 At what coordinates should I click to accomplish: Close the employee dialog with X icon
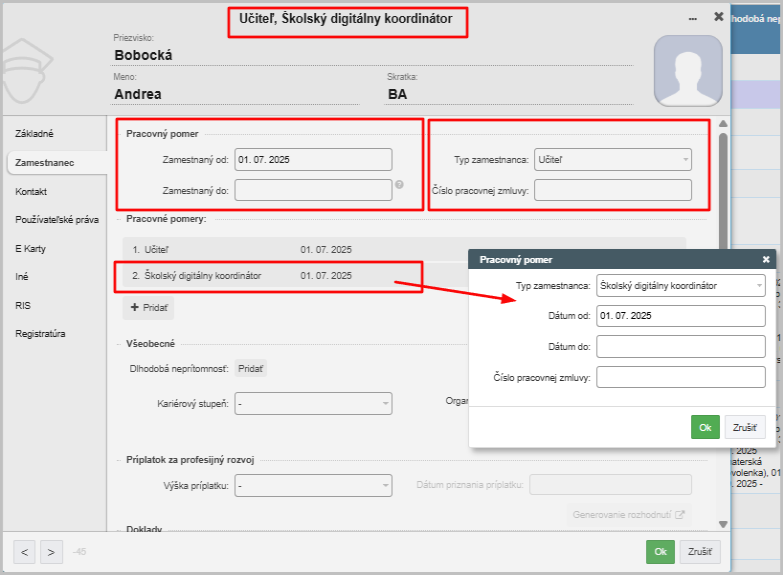coord(718,17)
